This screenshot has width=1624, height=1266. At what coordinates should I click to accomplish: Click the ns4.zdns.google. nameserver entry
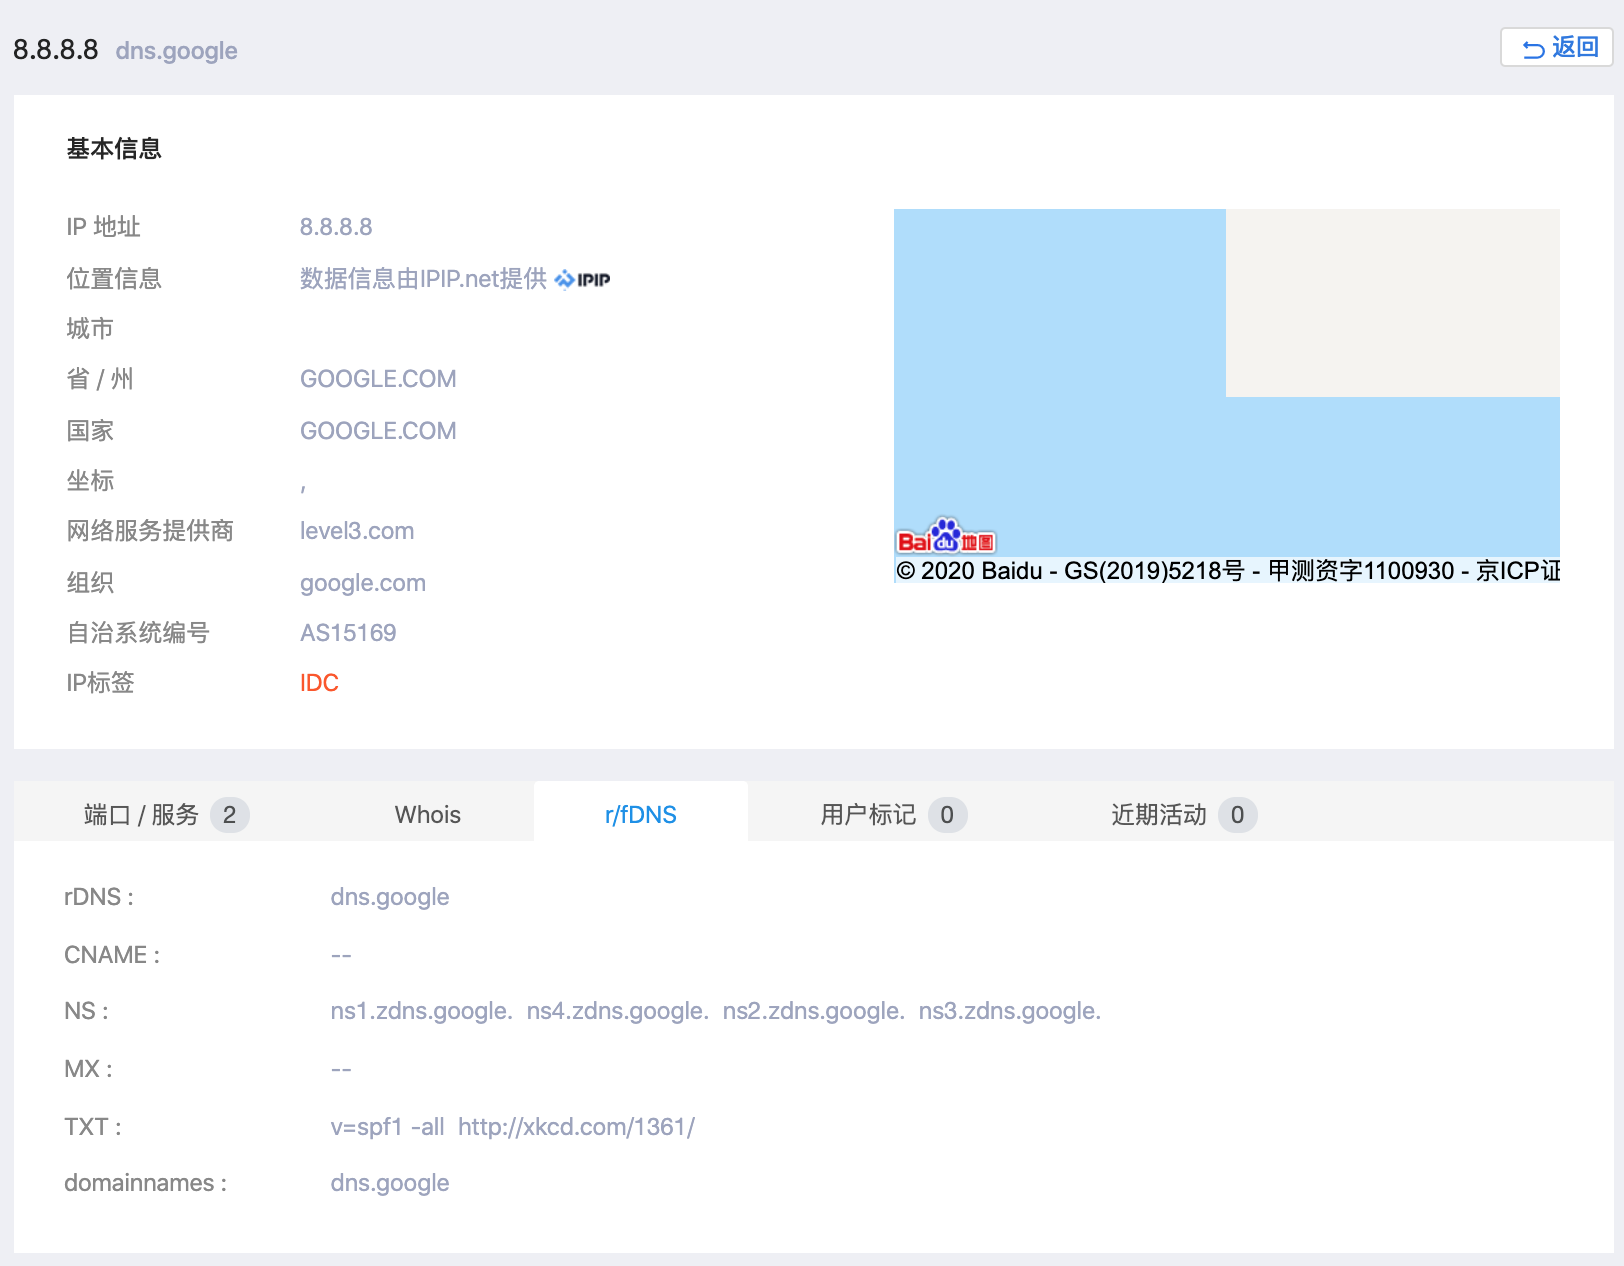[x=617, y=1011]
